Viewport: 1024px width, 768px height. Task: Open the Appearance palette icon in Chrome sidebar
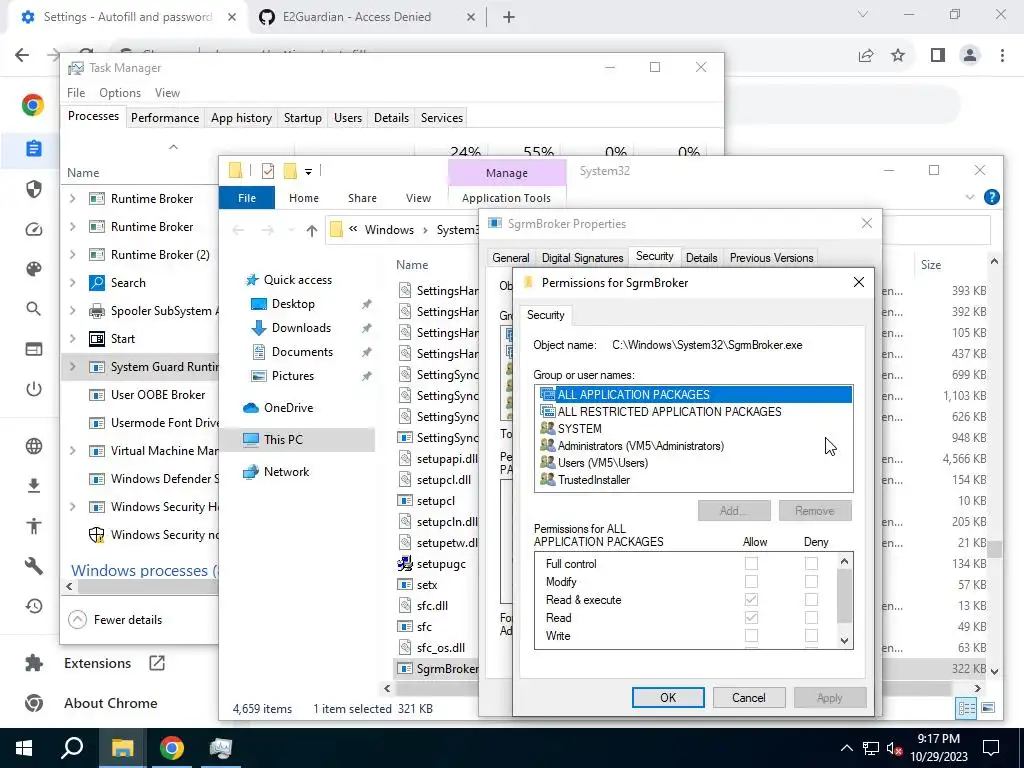click(33, 269)
